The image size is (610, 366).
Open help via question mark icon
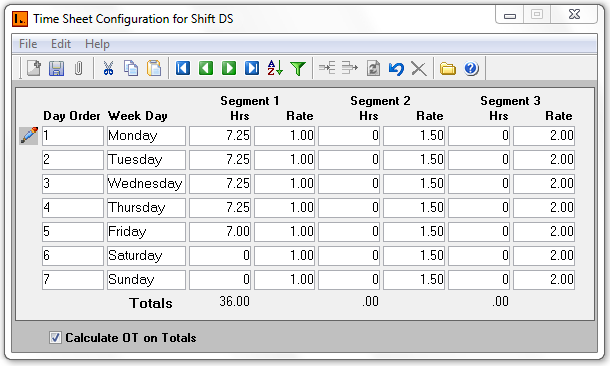(471, 68)
